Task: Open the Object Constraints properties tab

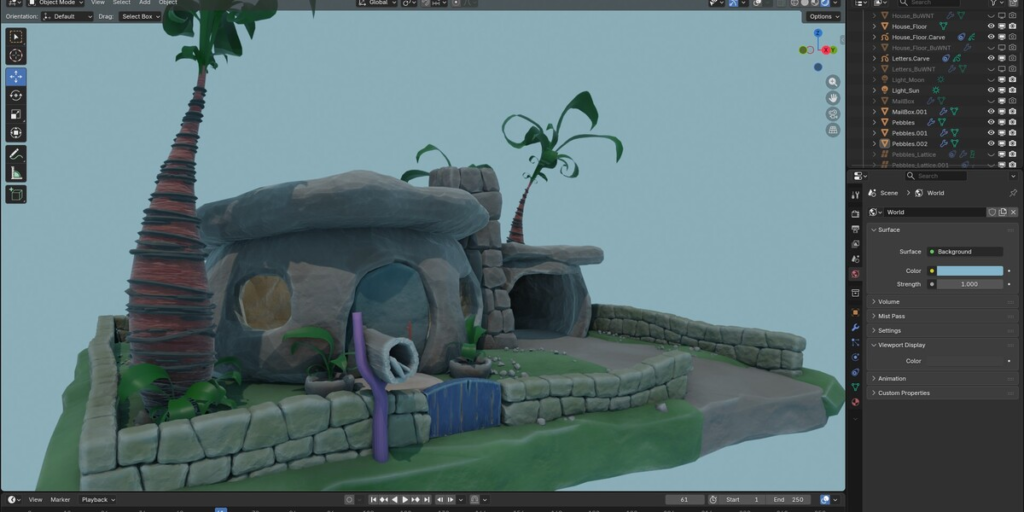Action: click(855, 372)
